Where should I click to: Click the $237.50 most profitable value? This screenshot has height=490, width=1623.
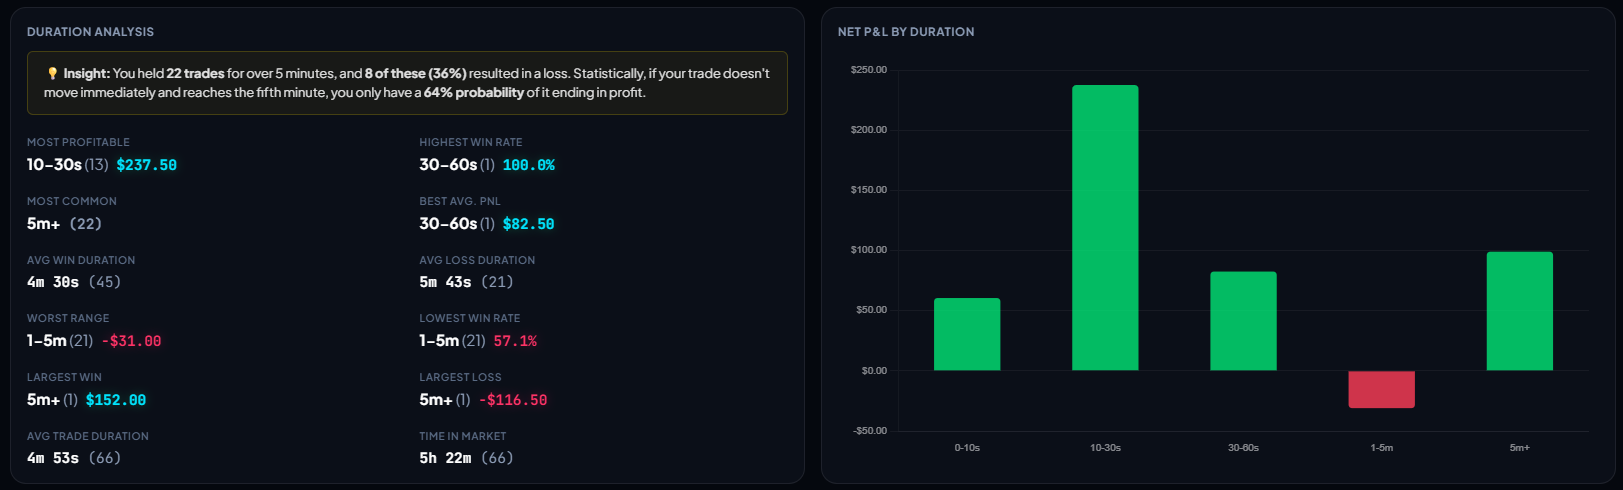point(146,165)
